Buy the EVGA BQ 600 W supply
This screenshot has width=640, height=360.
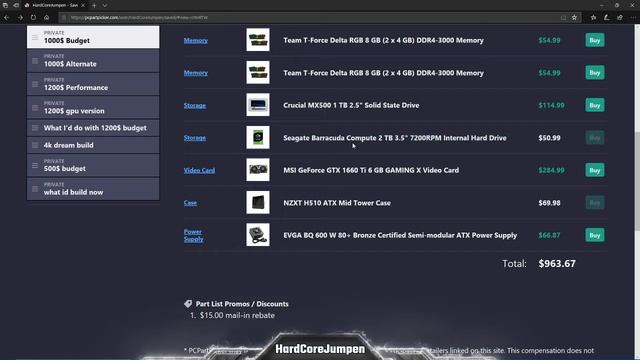[595, 235]
